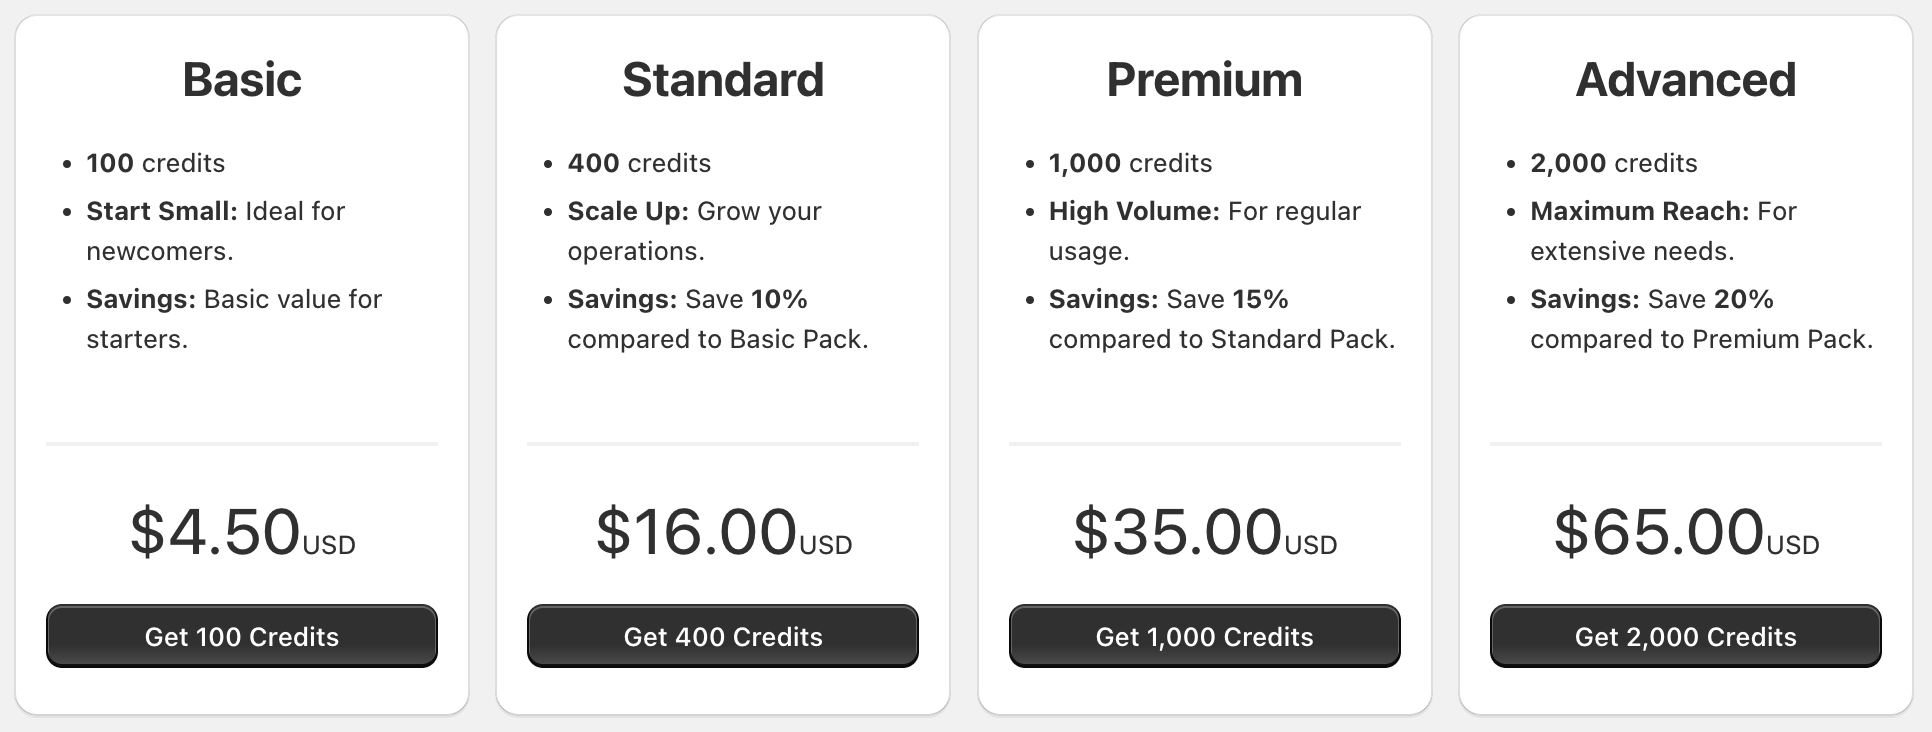Screen dimensions: 1932x732
Task: Click the "Start Small" bullet label
Action: tap(161, 211)
